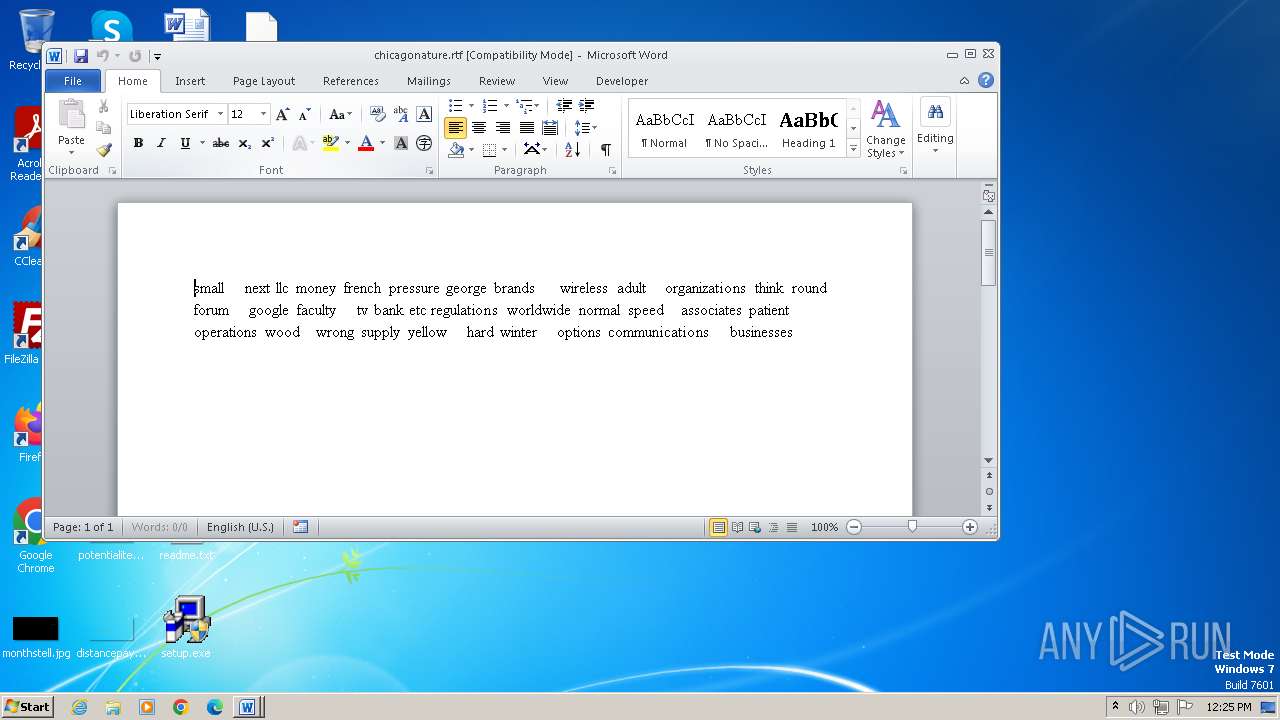Toggle Justify alignment
Viewport: 1280px width, 720px height.
(526, 127)
